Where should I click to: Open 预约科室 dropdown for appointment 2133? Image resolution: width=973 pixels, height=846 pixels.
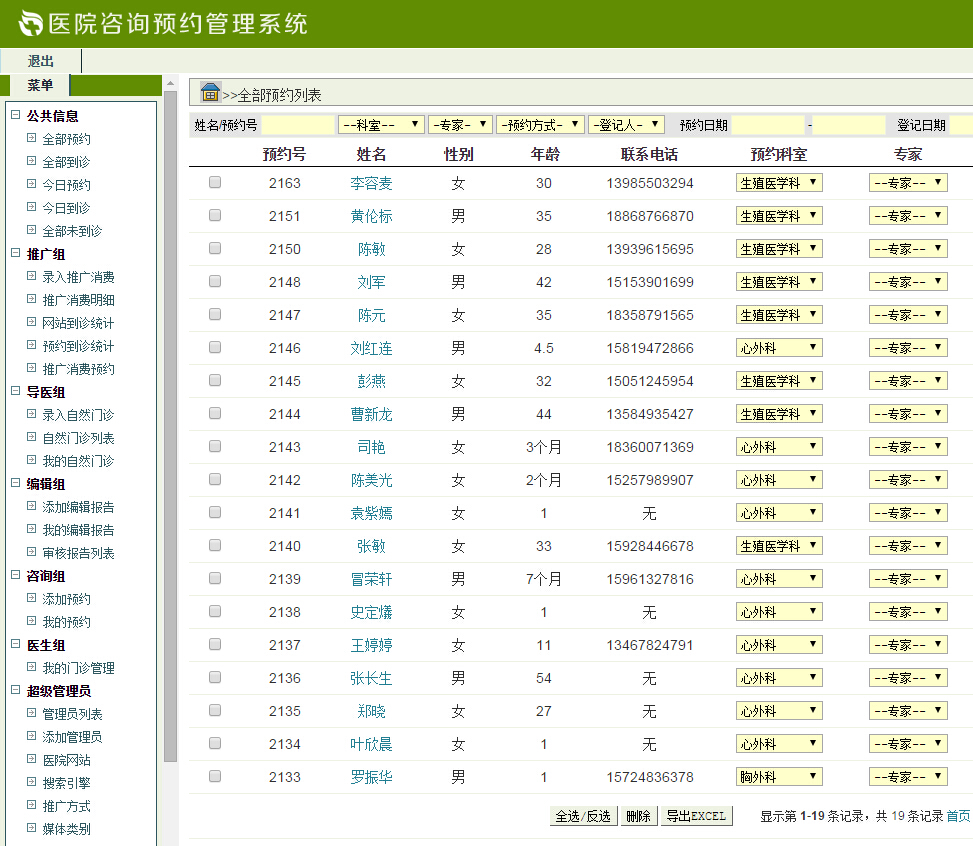[779, 776]
